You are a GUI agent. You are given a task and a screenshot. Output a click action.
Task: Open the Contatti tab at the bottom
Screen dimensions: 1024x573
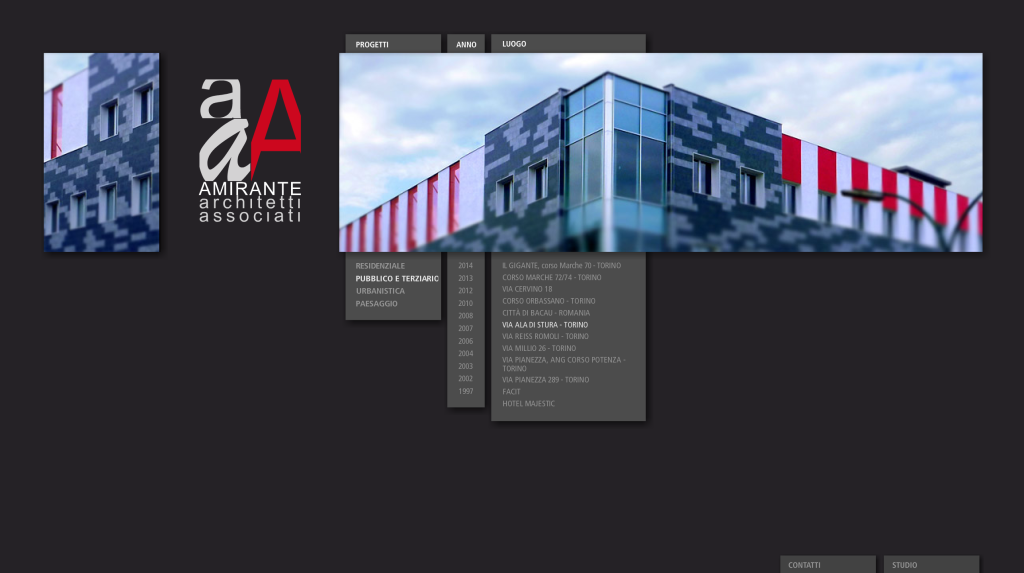click(804, 565)
